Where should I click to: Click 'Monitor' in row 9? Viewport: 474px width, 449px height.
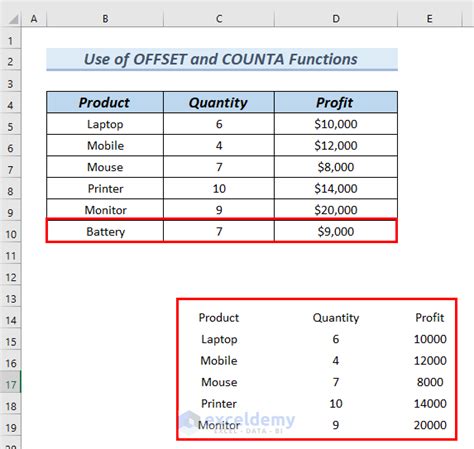click(x=105, y=210)
